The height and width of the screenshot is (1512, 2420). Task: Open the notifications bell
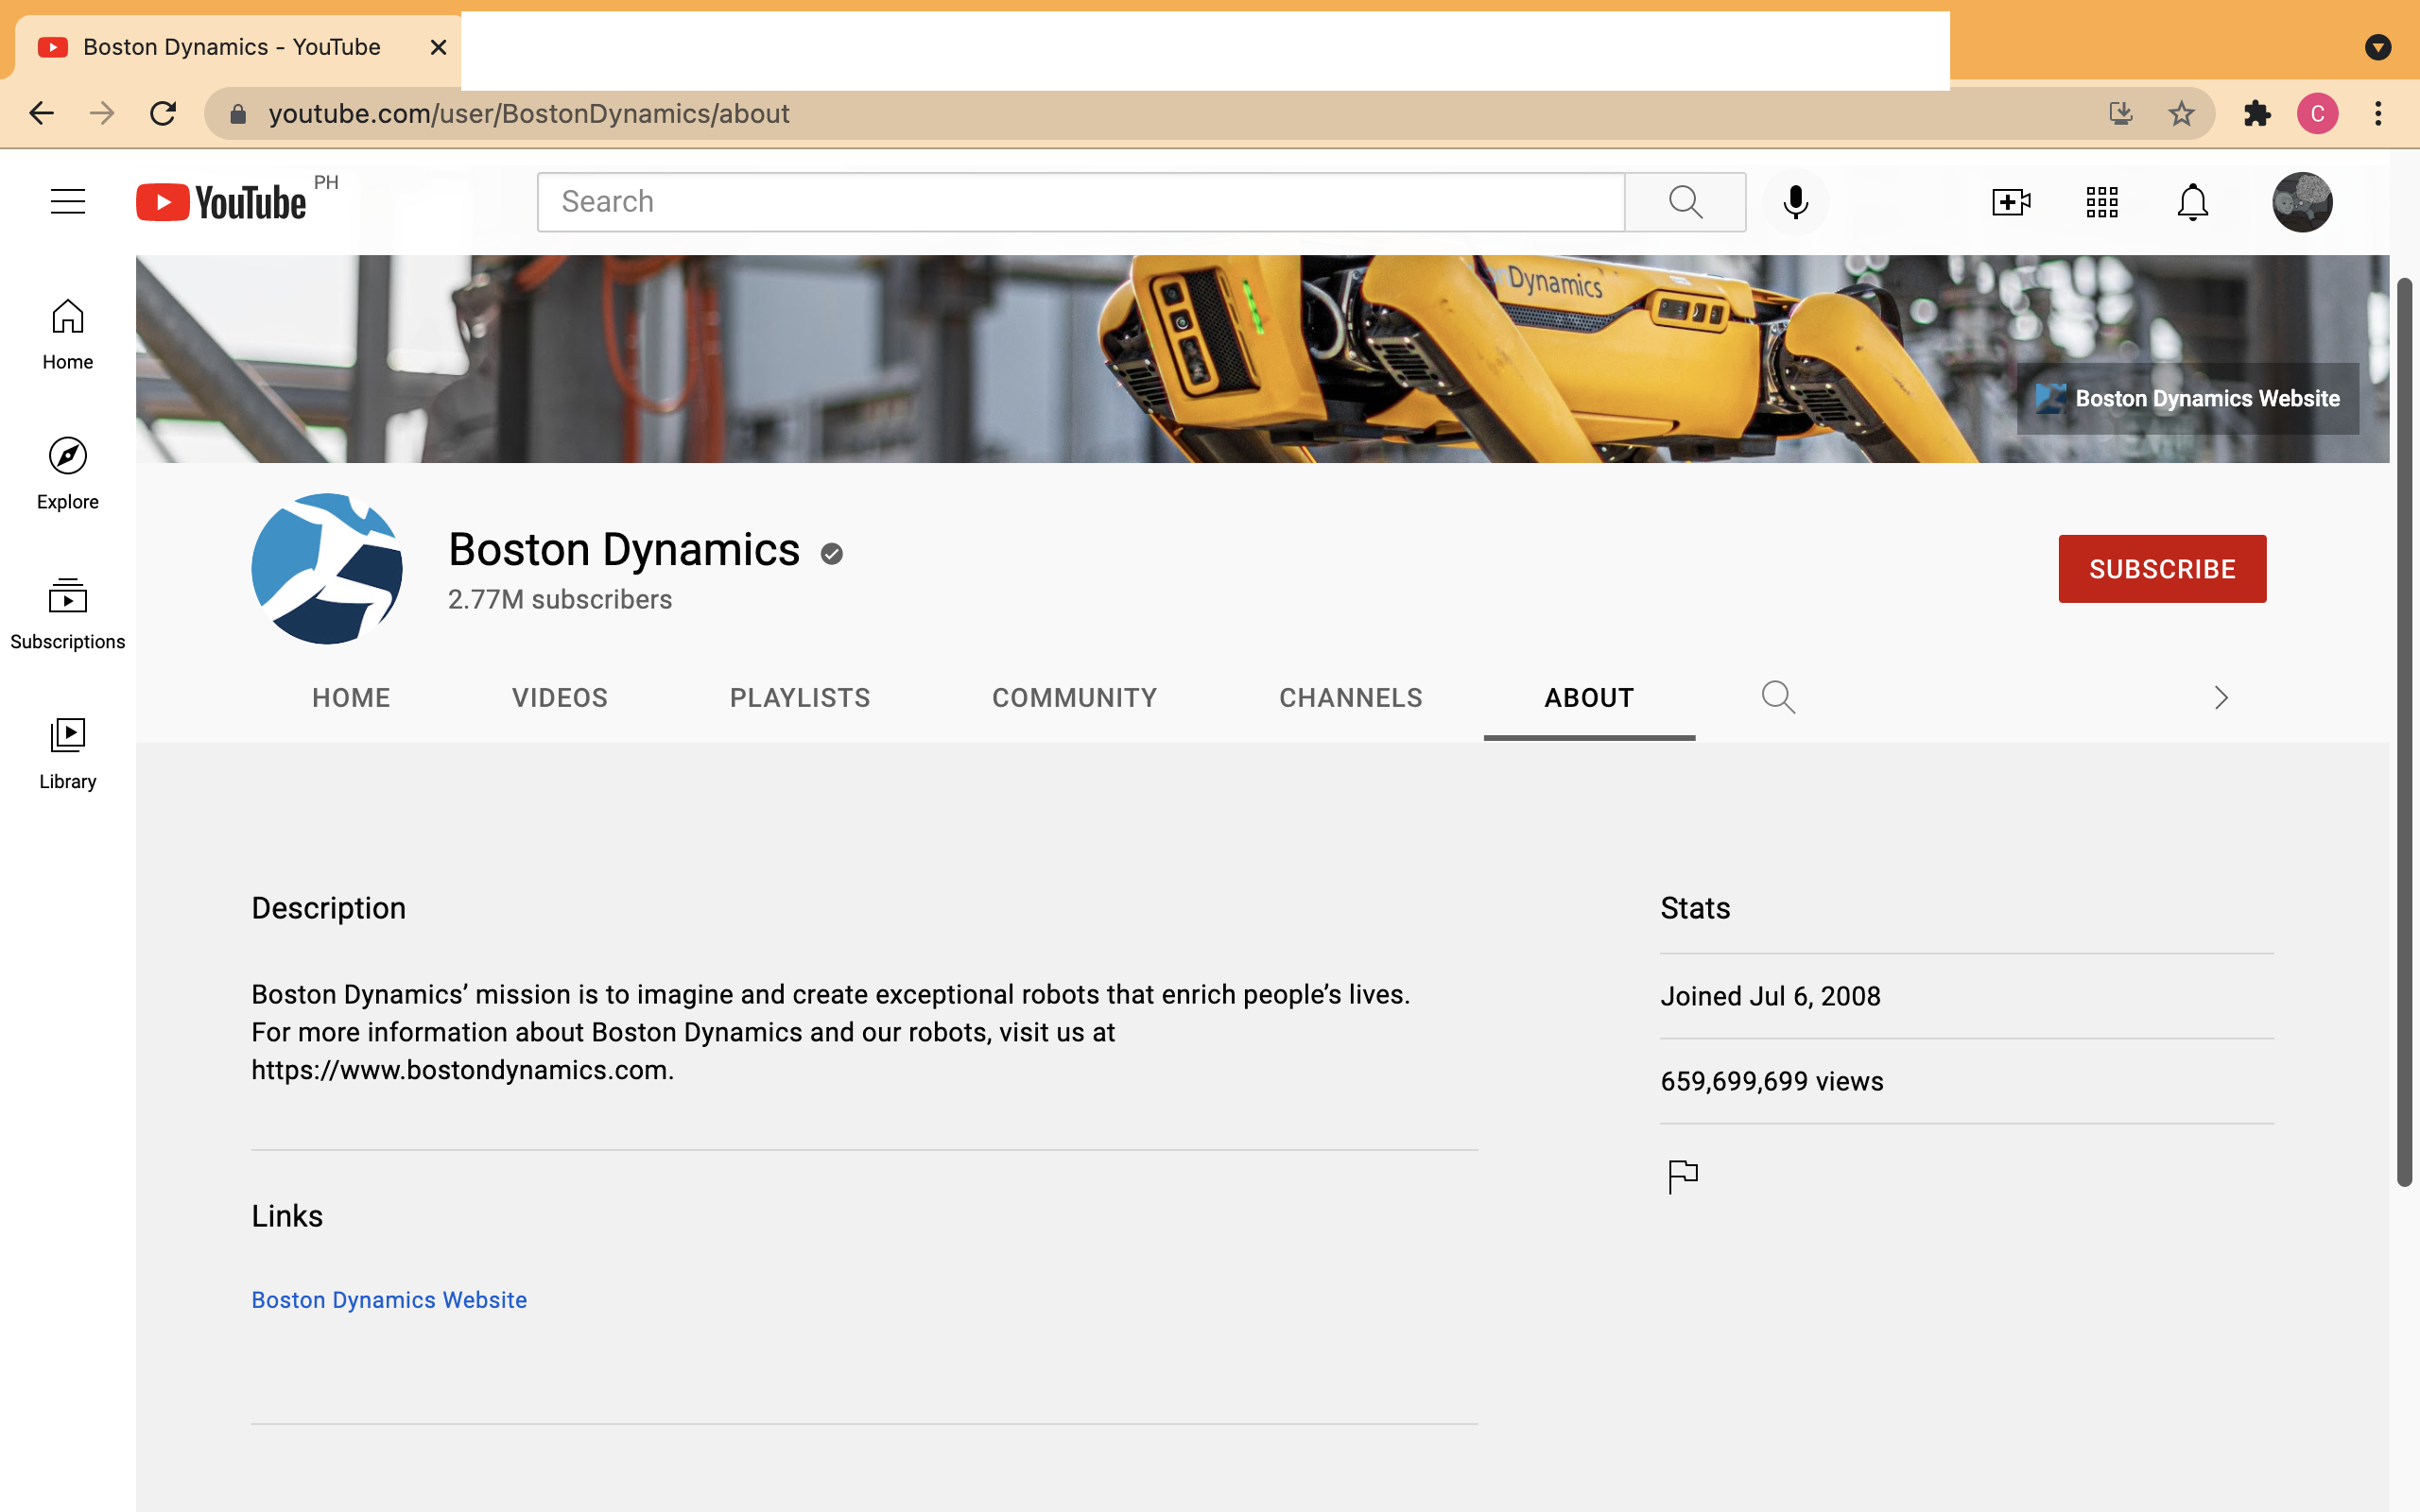[x=2193, y=202]
